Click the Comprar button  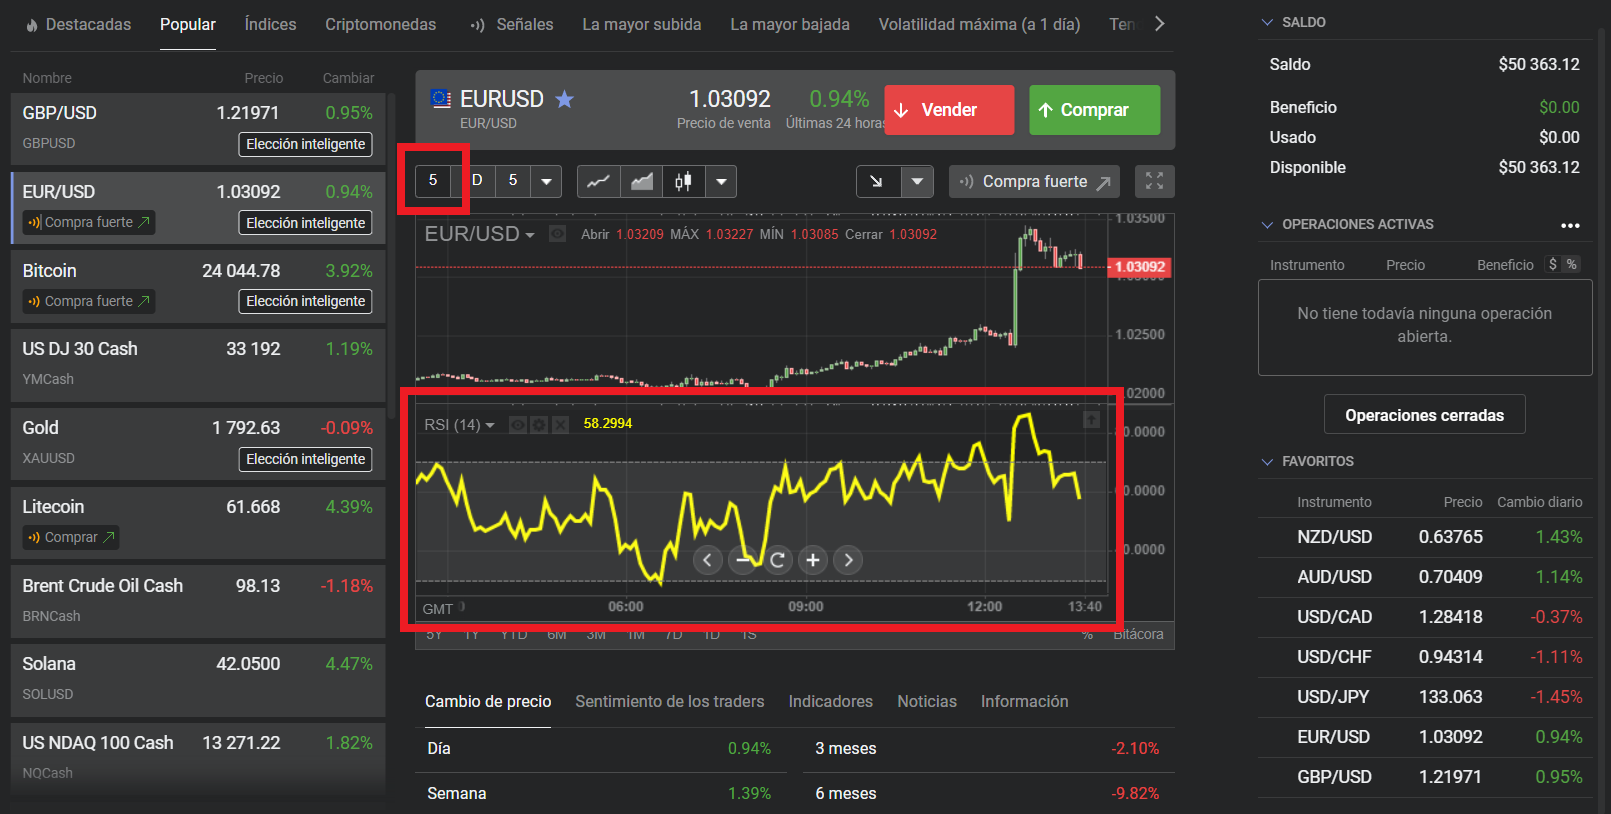pos(1095,110)
